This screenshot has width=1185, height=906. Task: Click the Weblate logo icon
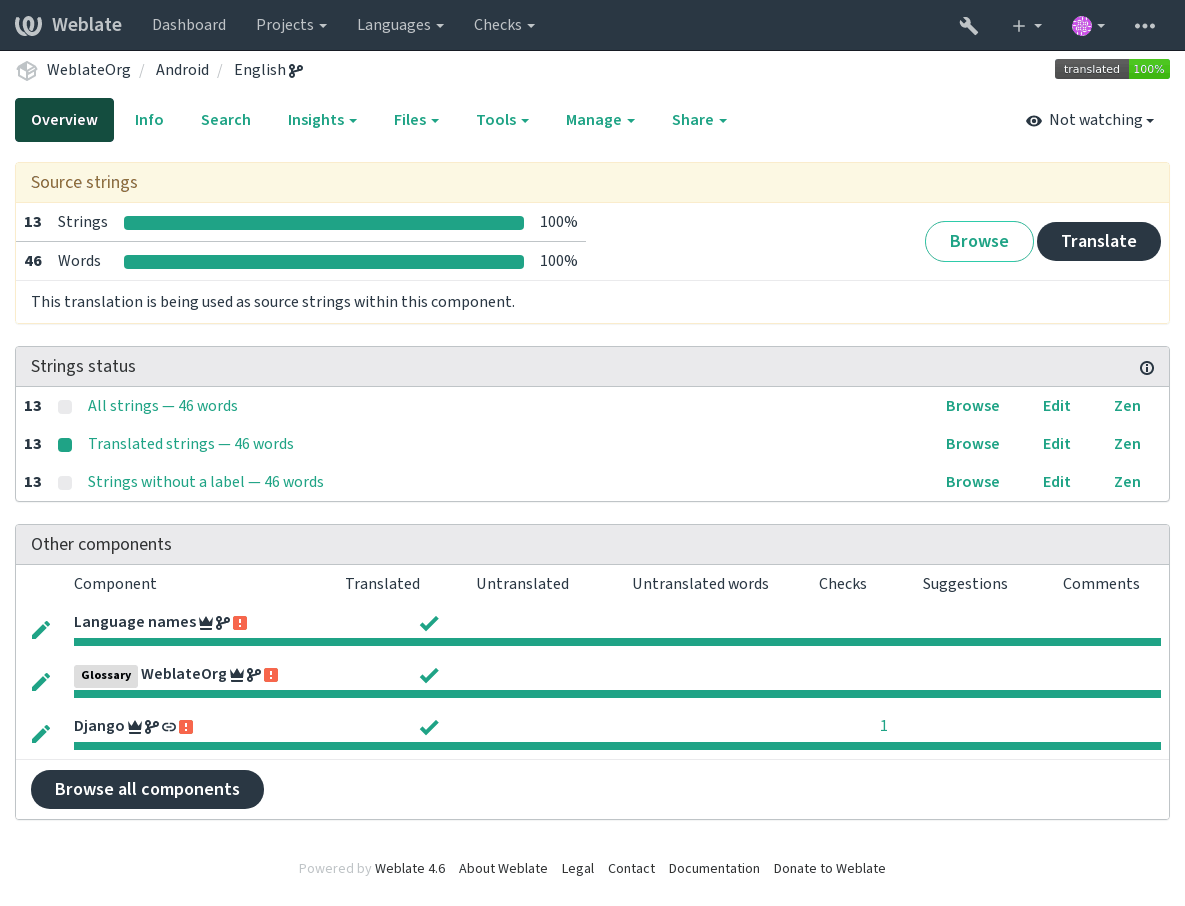[x=29, y=25]
